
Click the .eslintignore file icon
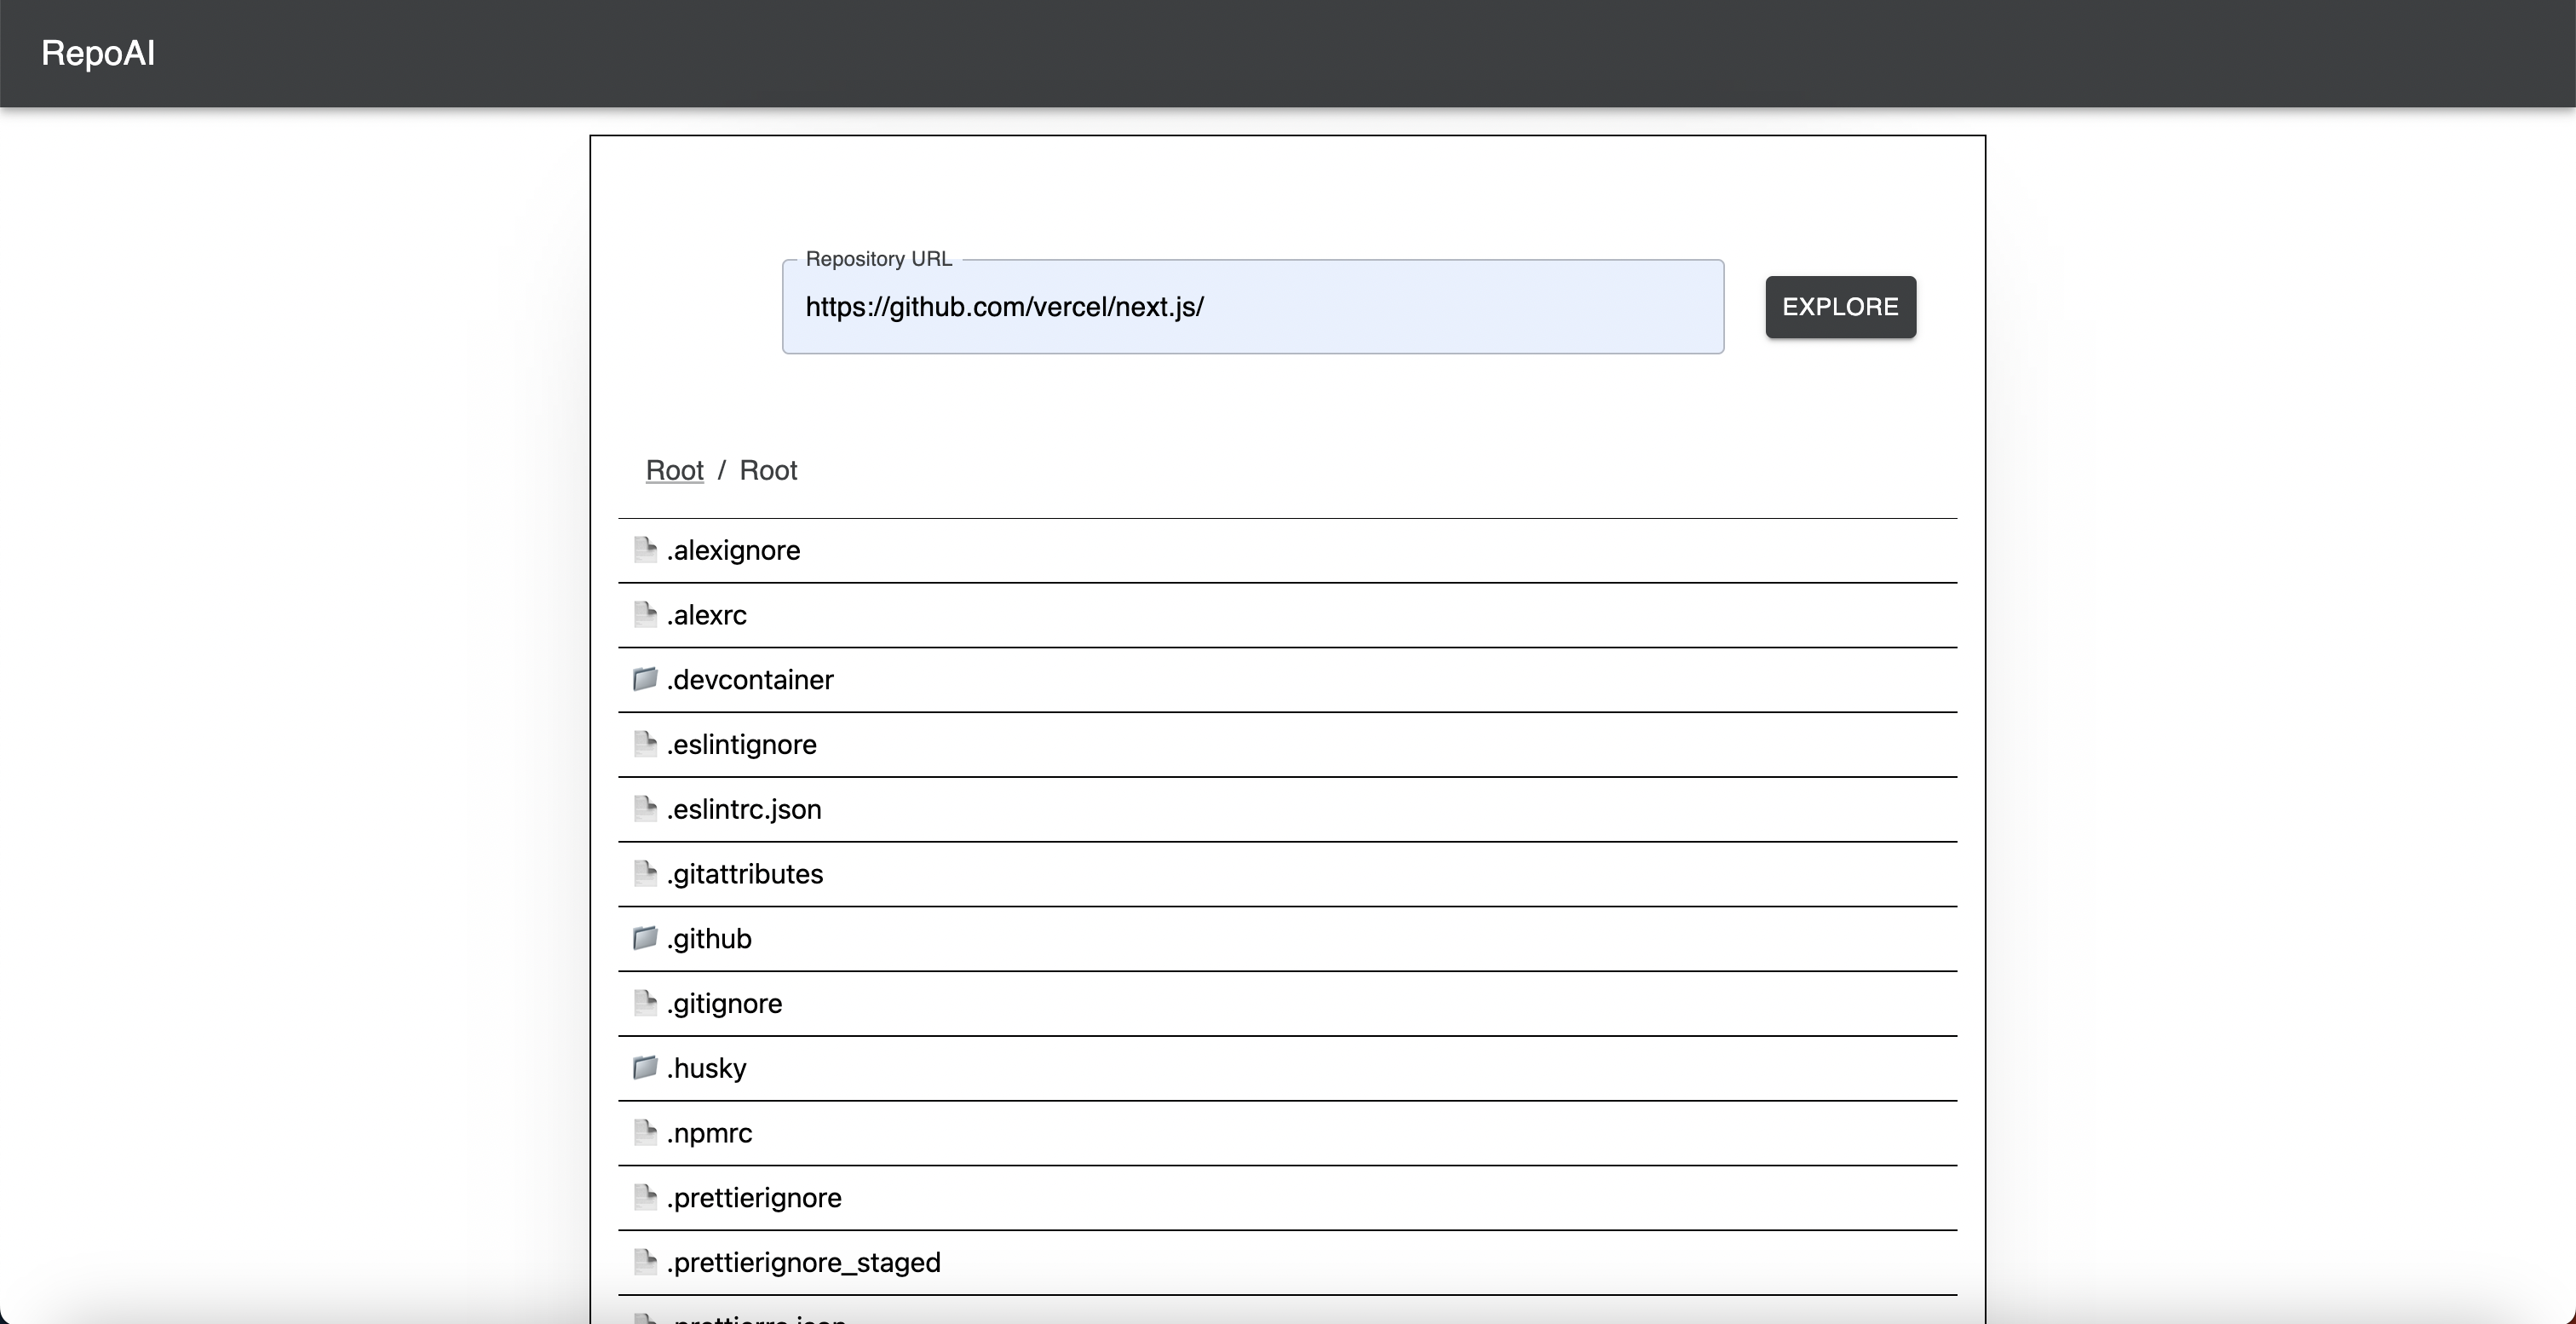point(645,743)
